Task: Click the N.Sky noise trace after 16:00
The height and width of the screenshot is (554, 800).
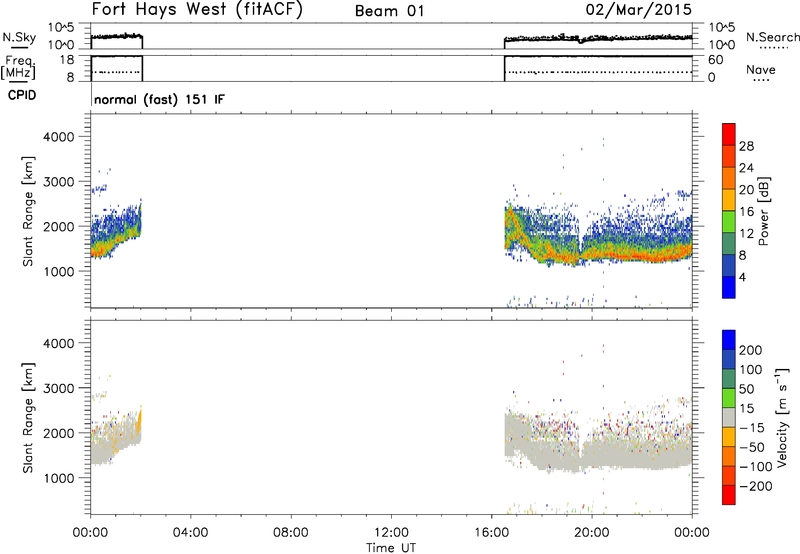Action: (598, 38)
